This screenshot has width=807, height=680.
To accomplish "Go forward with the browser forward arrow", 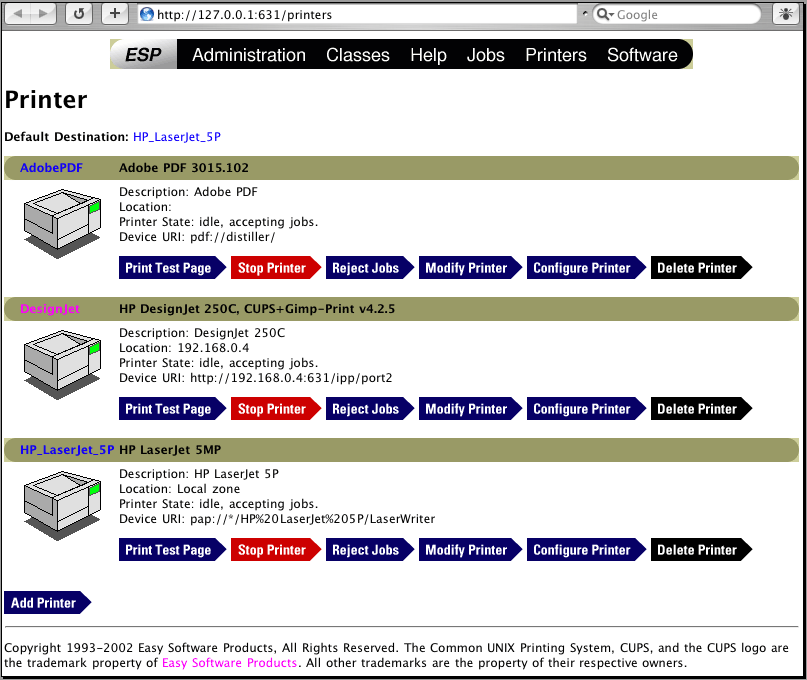I will coord(45,14).
